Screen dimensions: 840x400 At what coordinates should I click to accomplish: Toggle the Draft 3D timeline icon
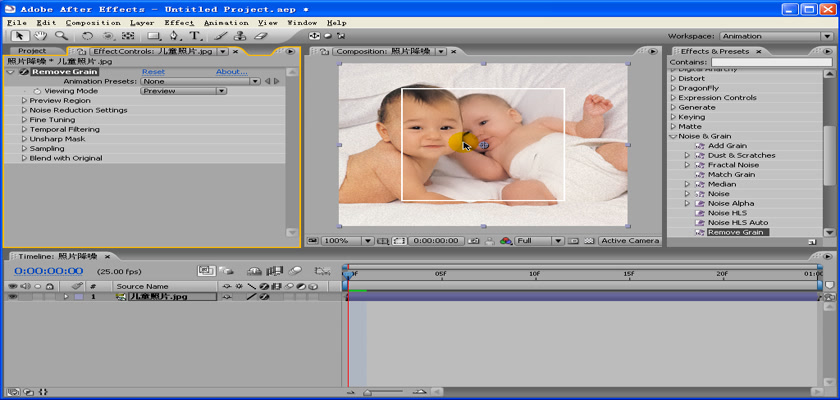[x=227, y=271]
